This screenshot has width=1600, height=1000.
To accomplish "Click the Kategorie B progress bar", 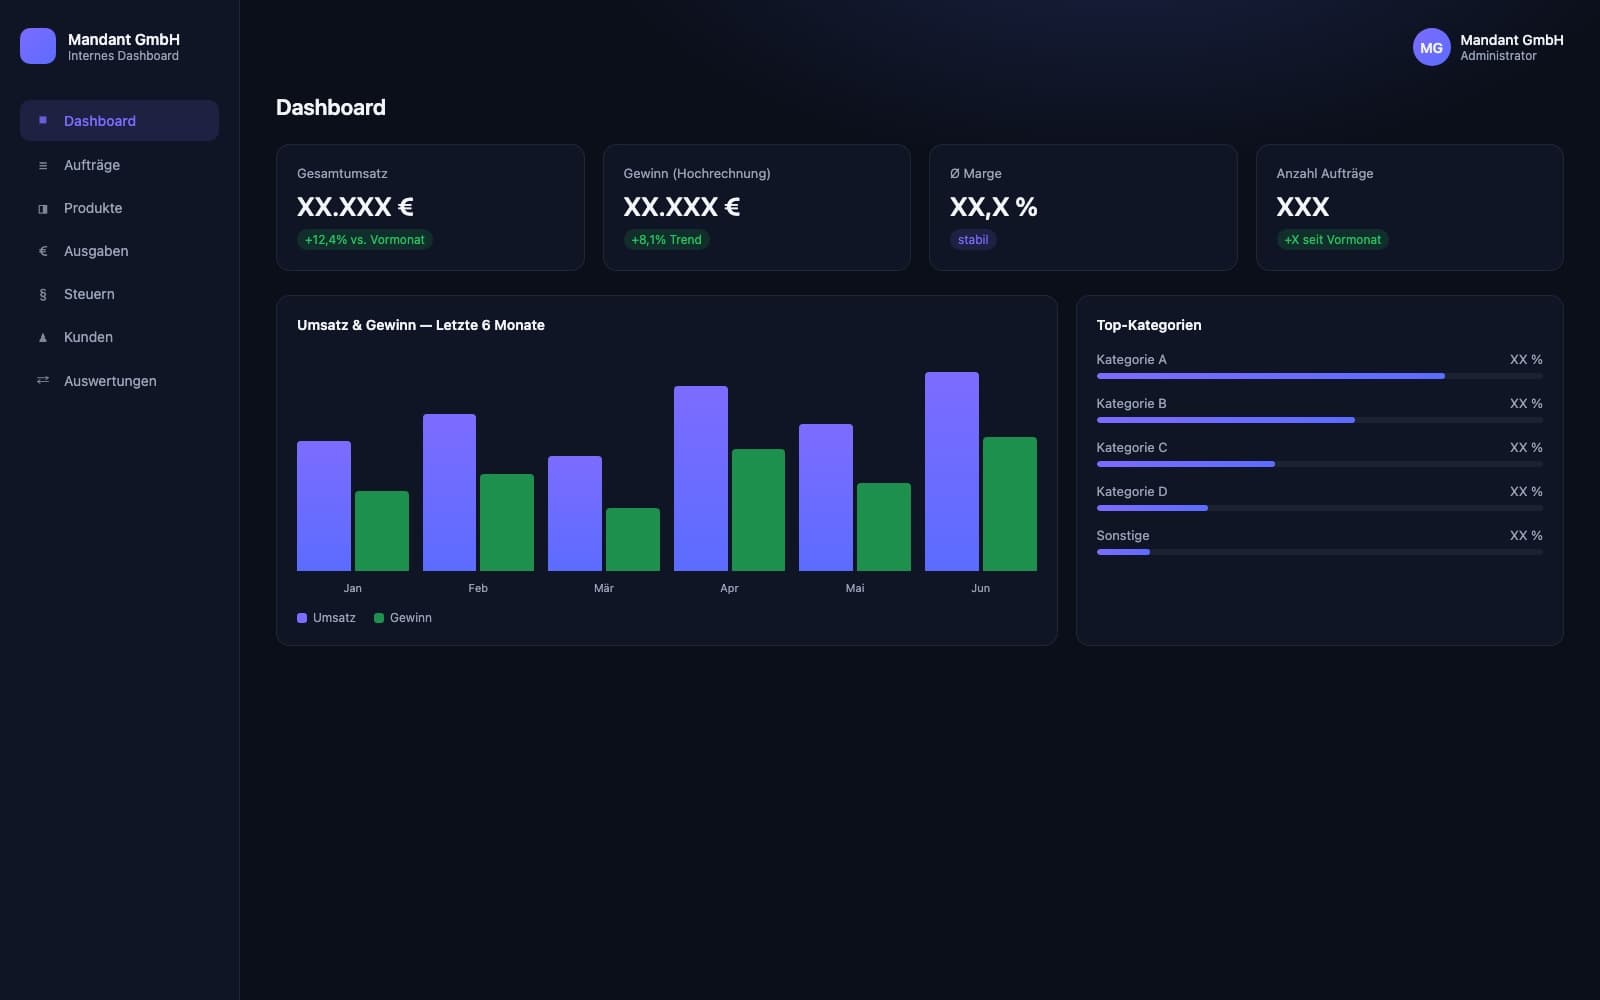I will pyautogui.click(x=1319, y=420).
